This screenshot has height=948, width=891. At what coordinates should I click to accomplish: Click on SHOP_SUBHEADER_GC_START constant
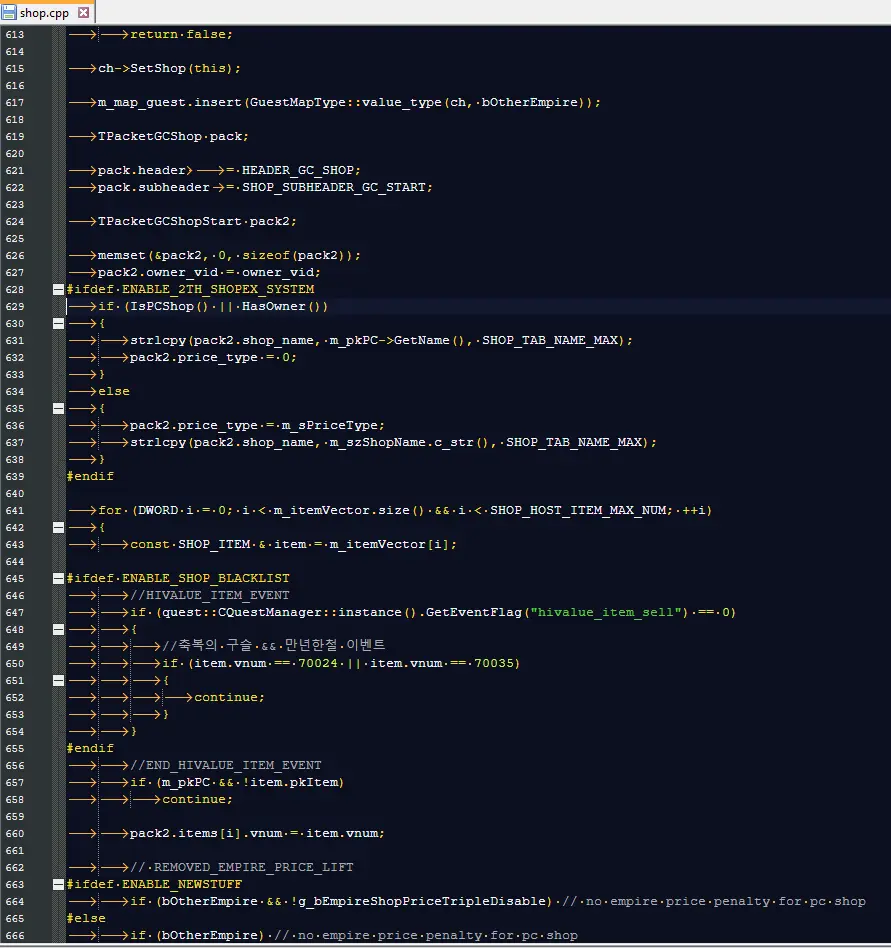334,187
